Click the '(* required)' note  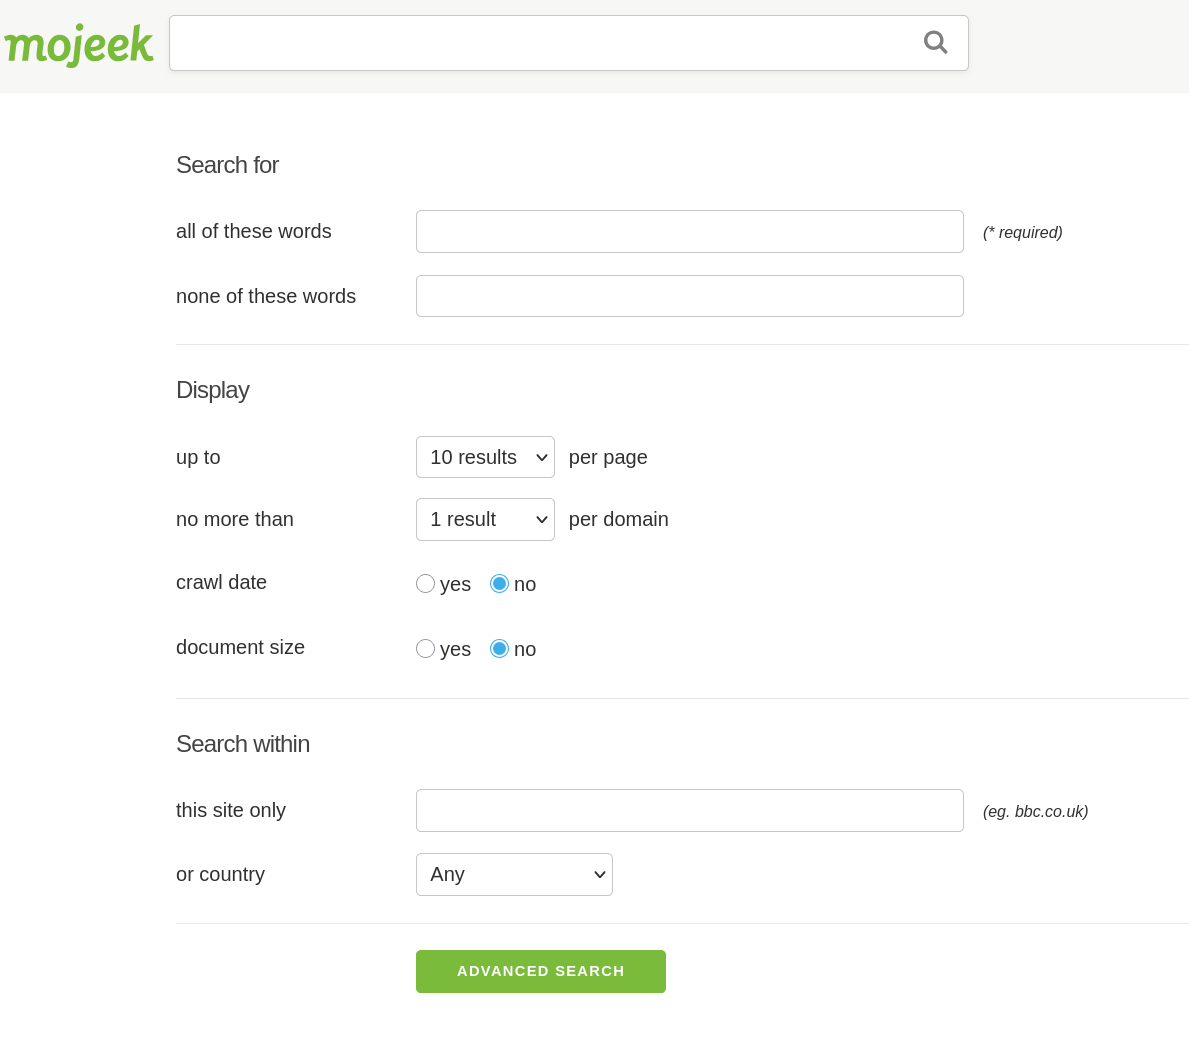[1022, 233]
